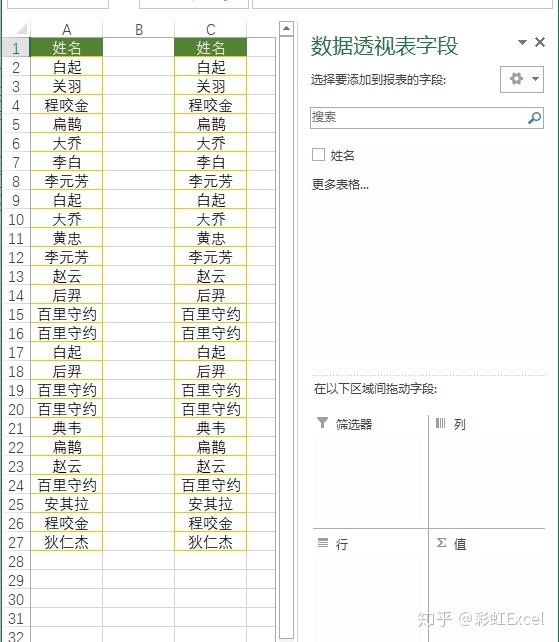Click the 更多表格... link
Viewport: 559px width, 642px height.
[x=340, y=185]
